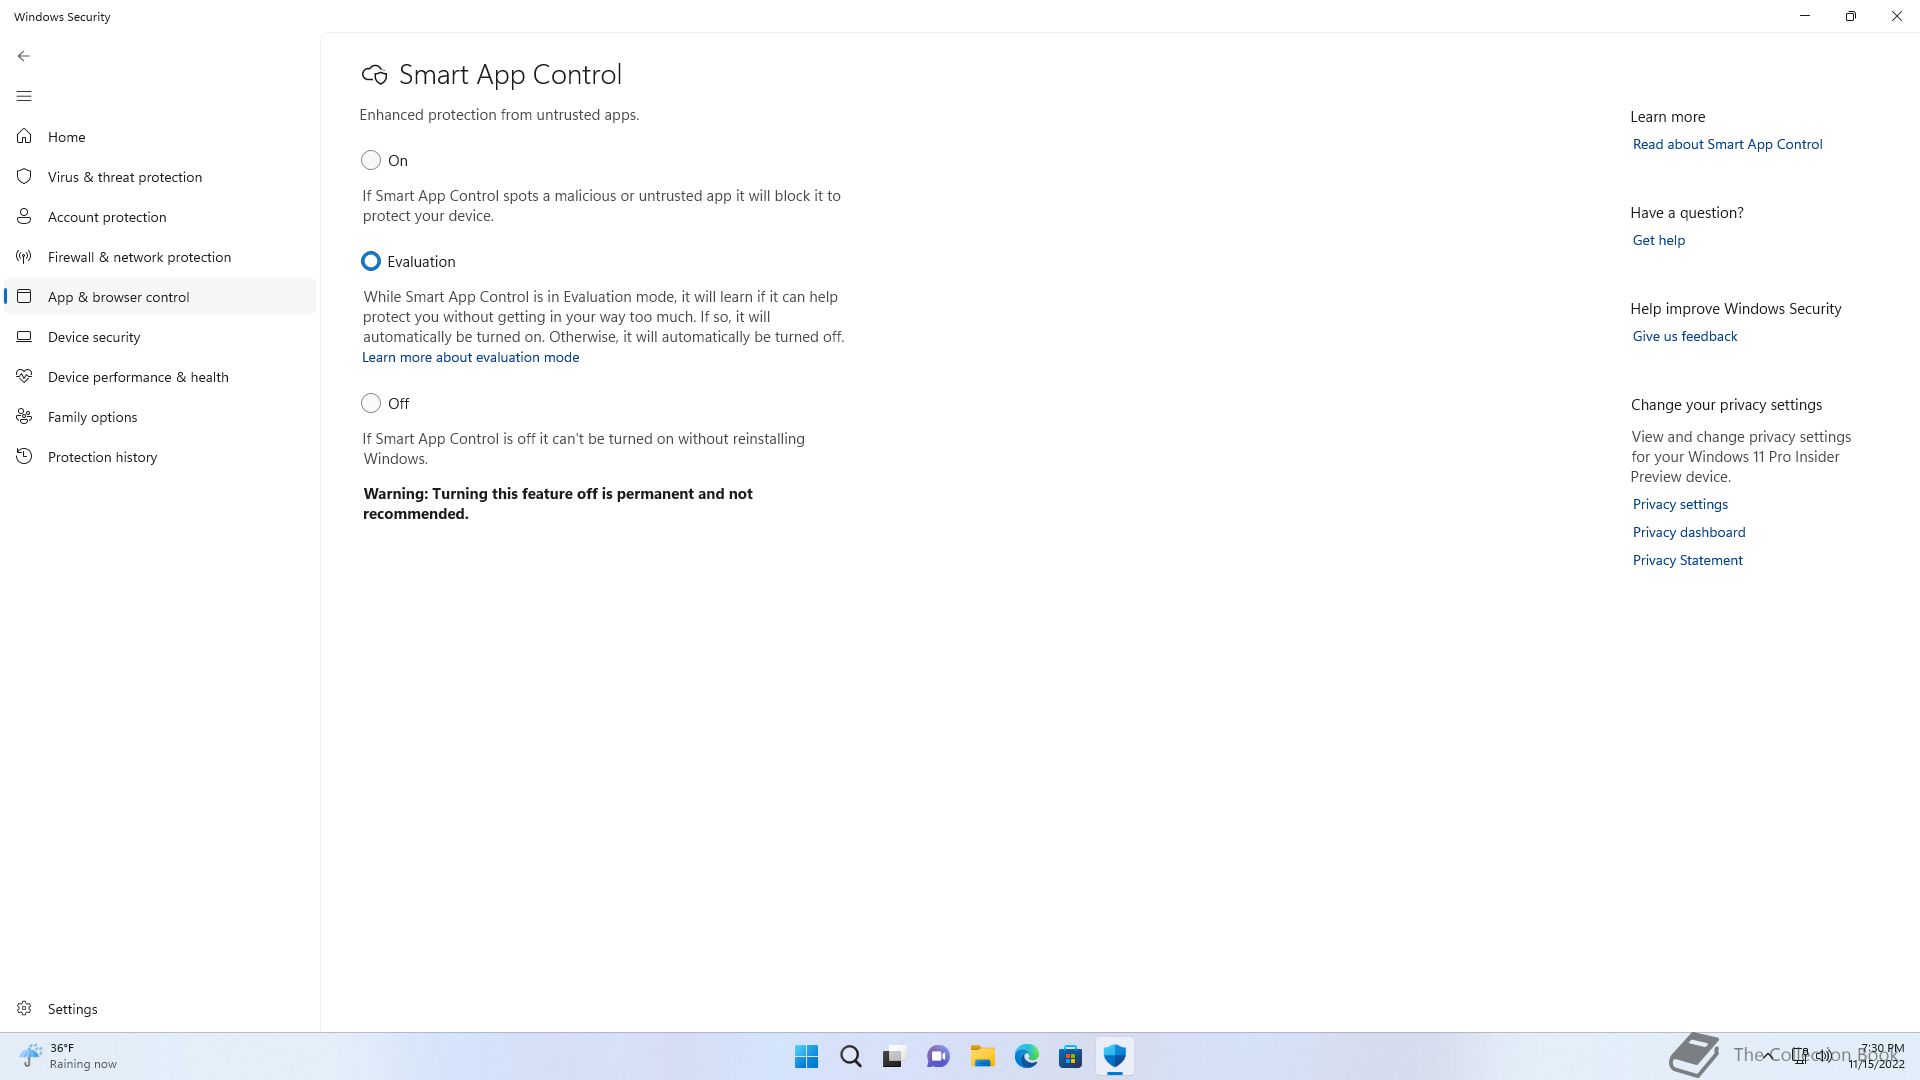The image size is (1920, 1080).
Task: Open Read about Smart App Control link
Action: click(x=1727, y=144)
